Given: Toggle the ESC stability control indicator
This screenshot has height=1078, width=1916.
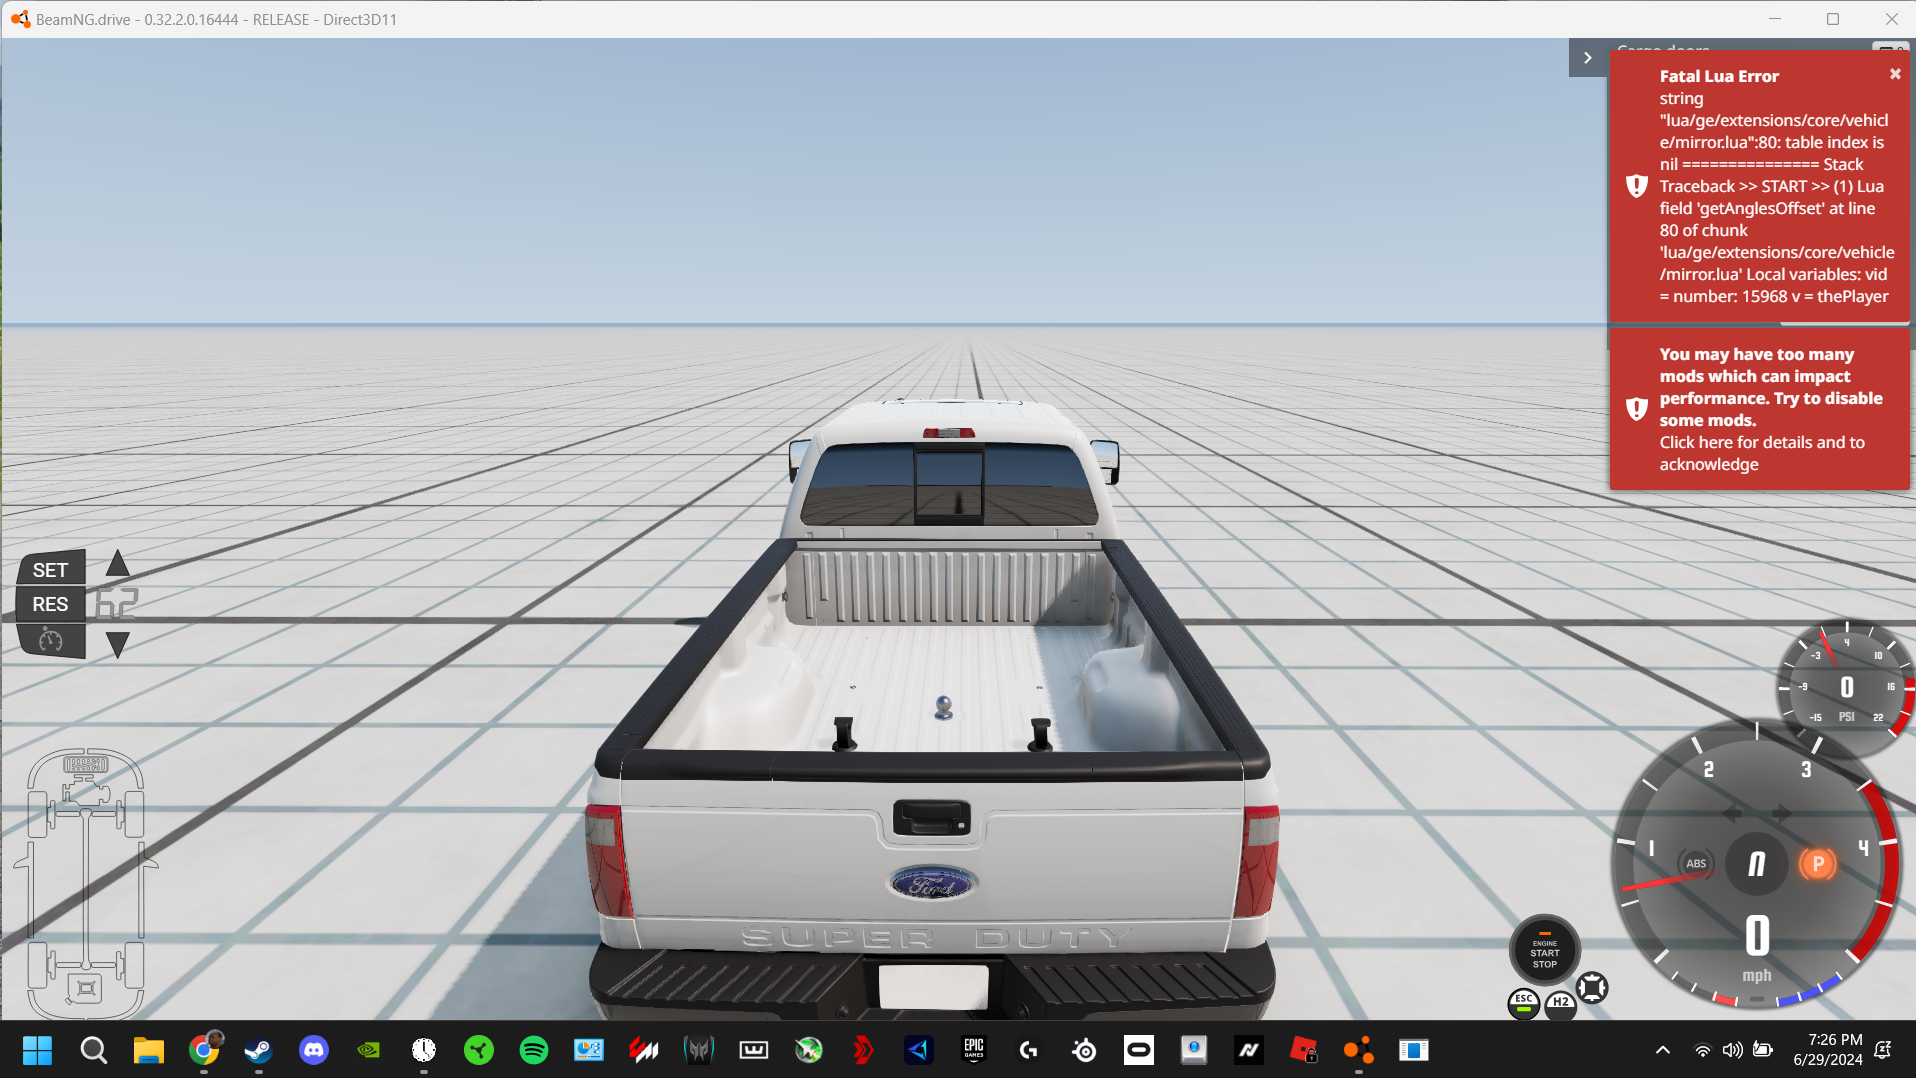Looking at the screenshot, I should [1523, 1002].
